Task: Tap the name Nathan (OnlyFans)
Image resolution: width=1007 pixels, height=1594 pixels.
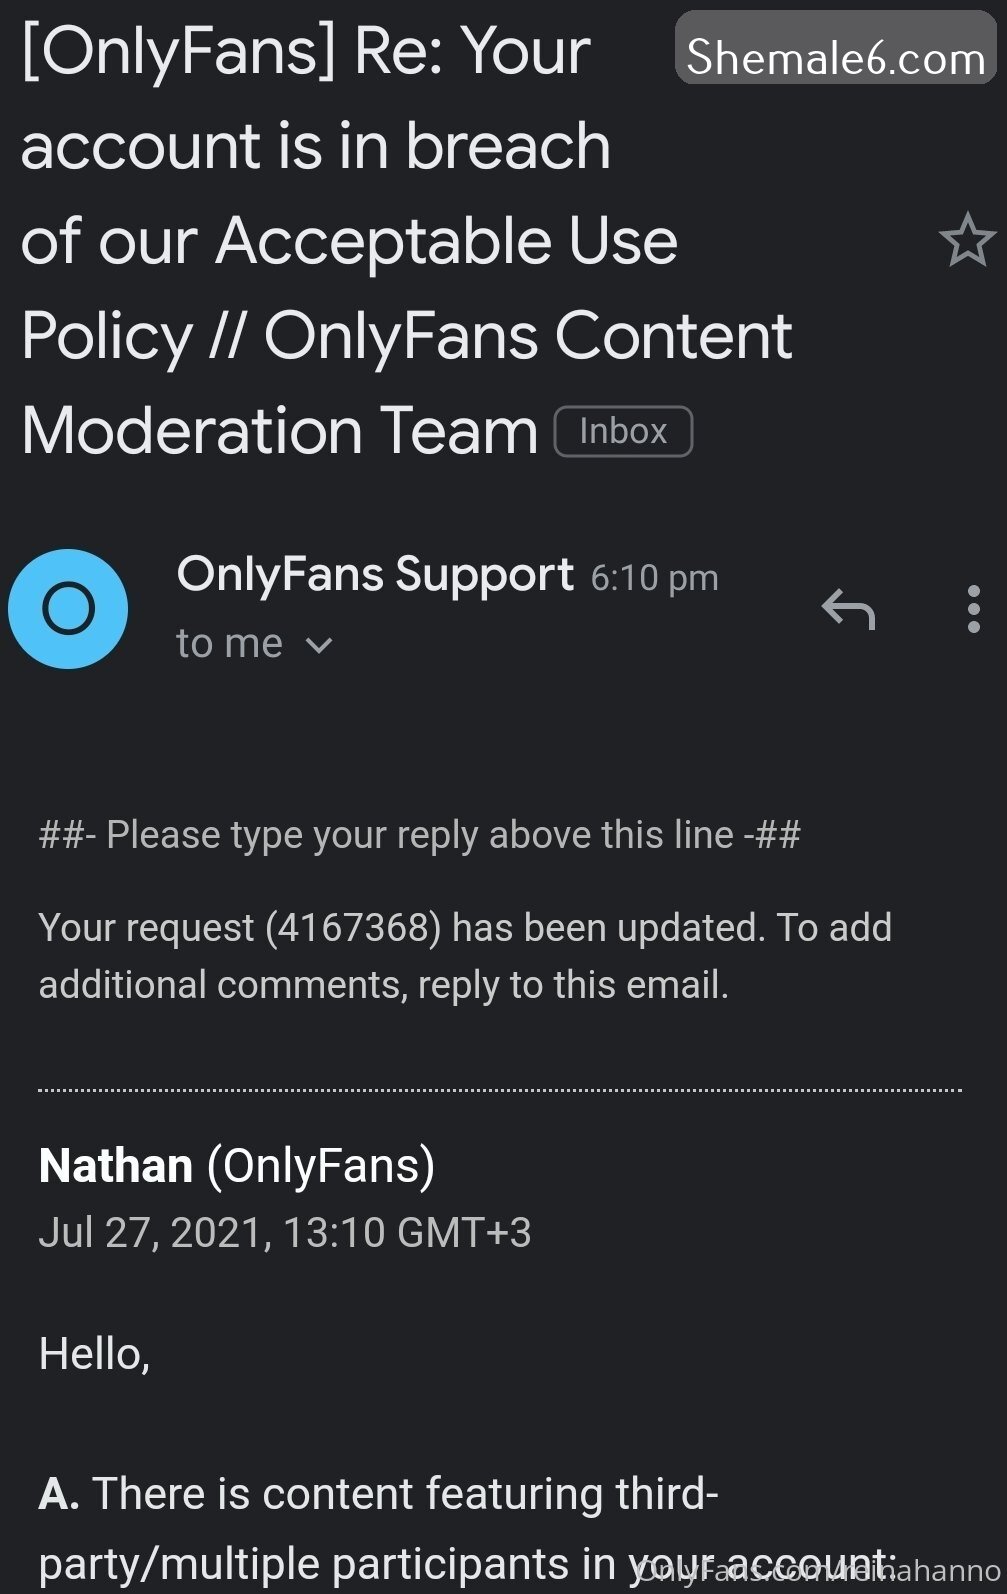Action: coord(237,1166)
